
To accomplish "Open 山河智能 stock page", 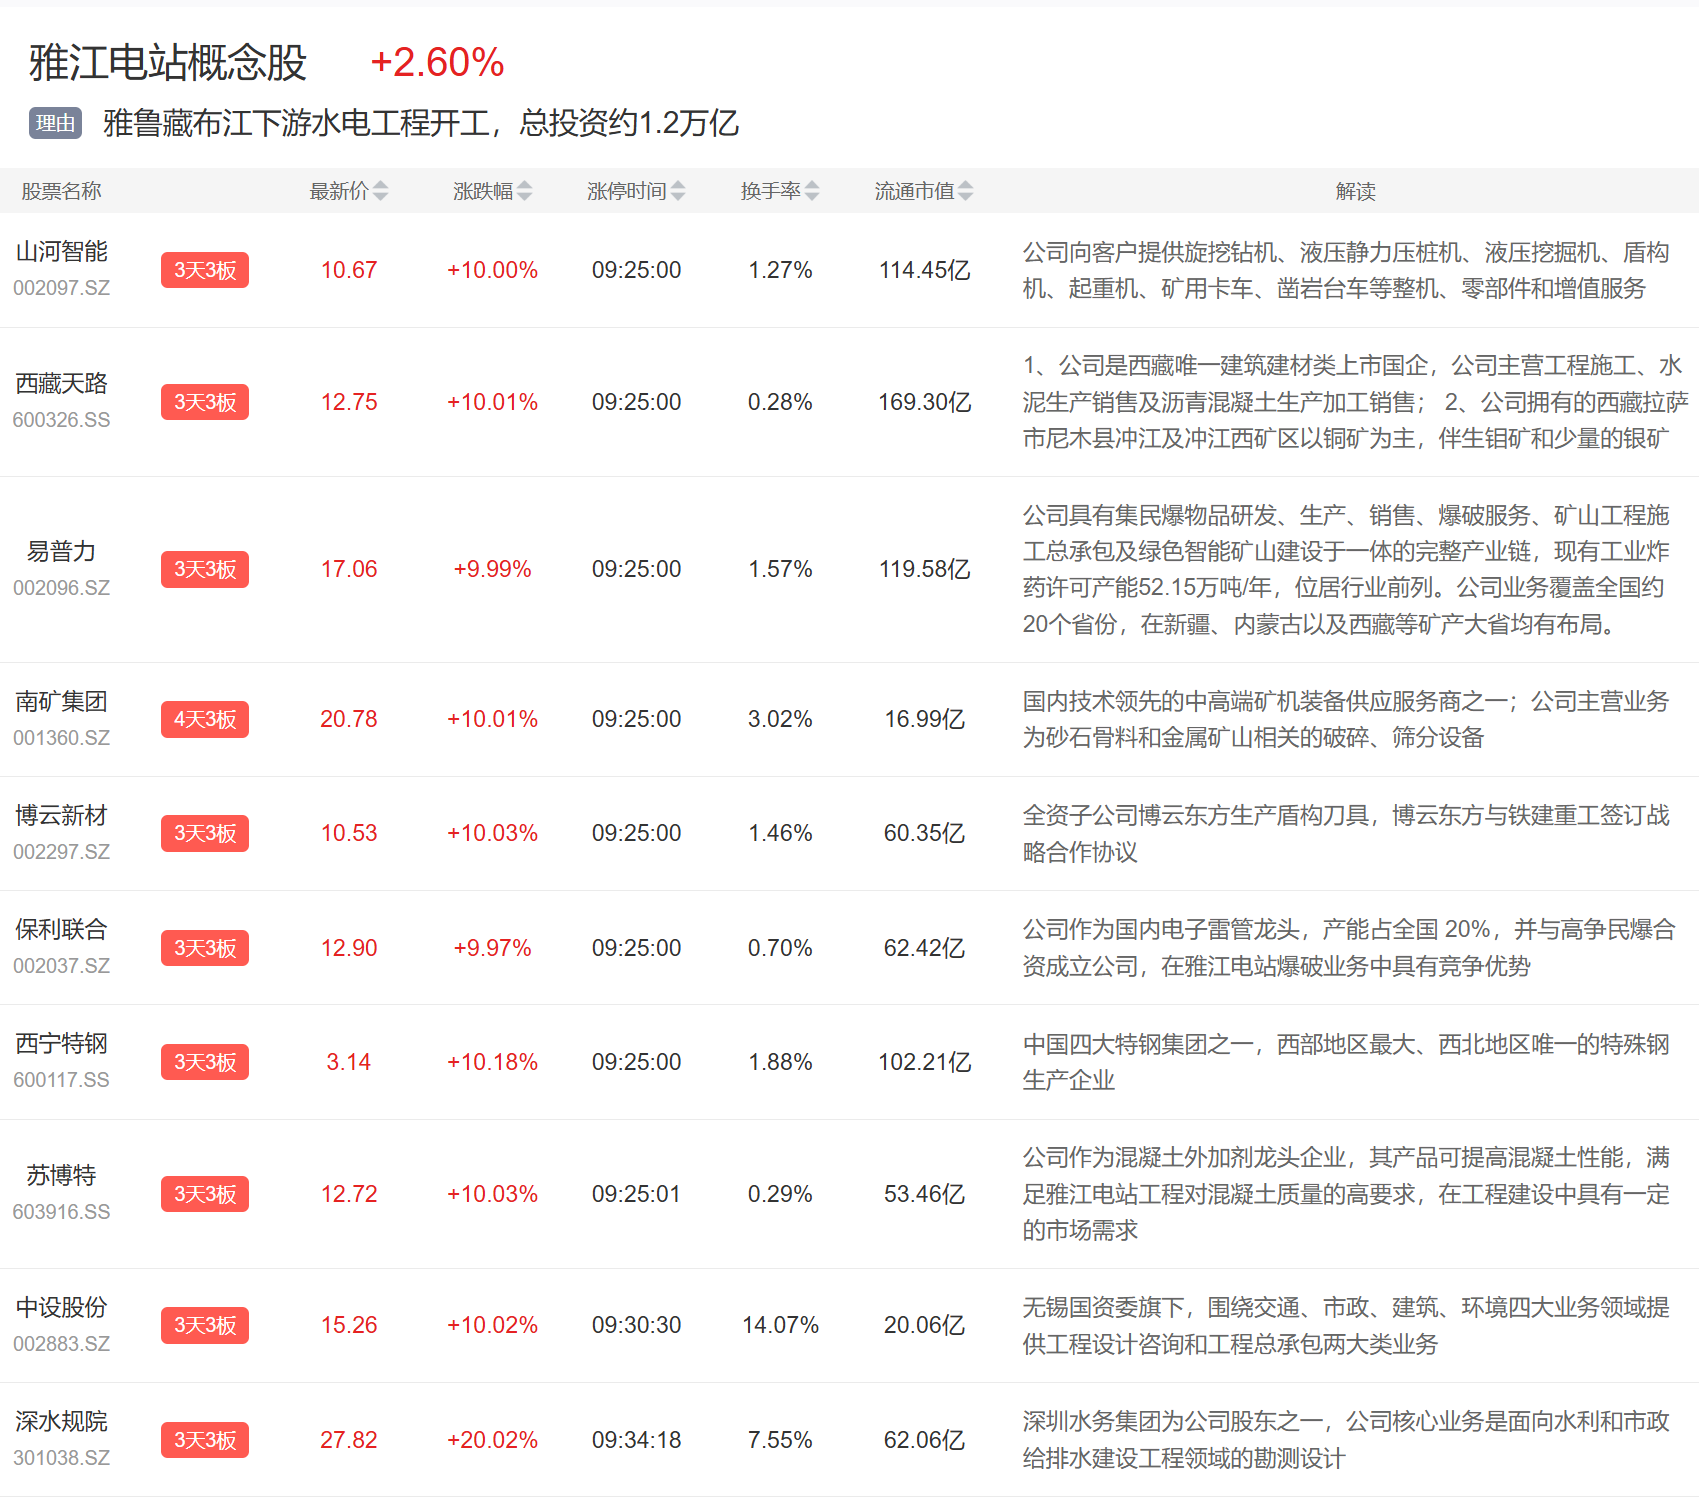I will [x=61, y=252].
